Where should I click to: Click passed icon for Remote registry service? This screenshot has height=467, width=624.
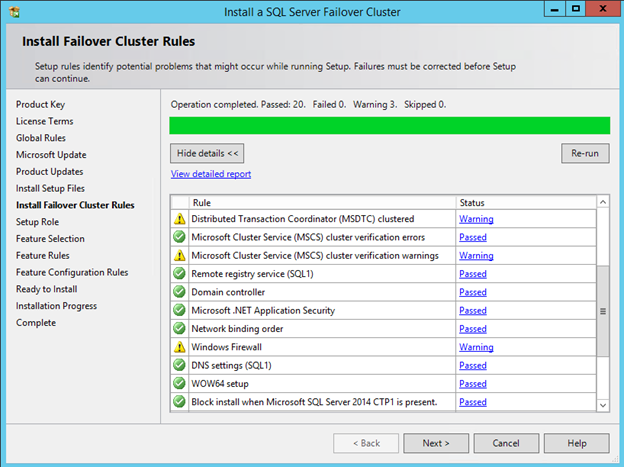179,274
